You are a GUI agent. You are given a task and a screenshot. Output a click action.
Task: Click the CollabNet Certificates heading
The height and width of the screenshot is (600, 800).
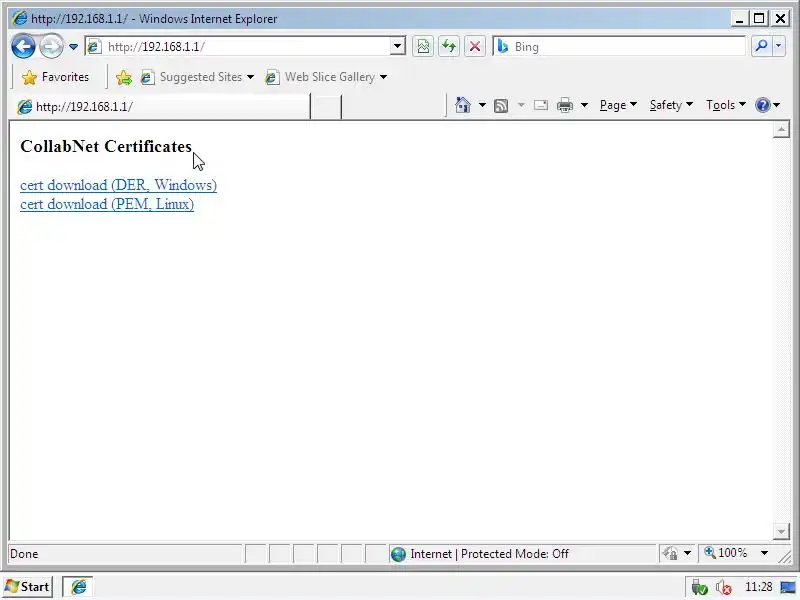(x=106, y=146)
